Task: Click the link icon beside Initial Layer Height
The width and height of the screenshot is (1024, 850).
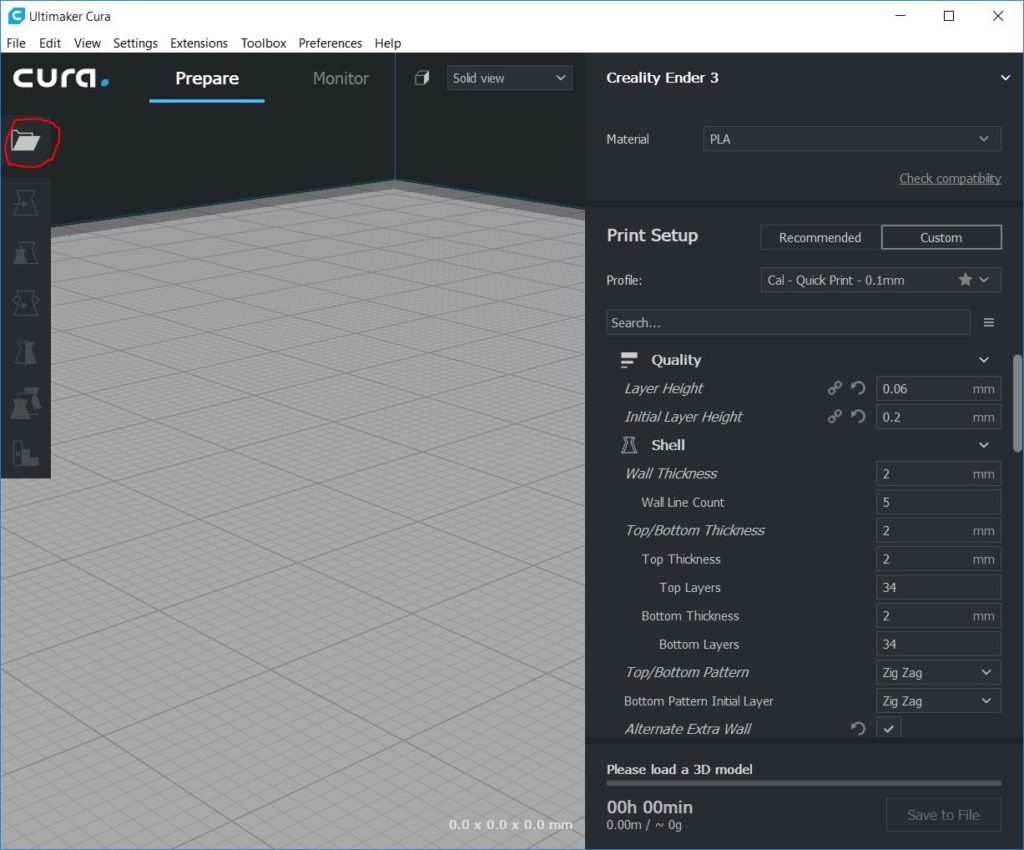Action: point(835,417)
